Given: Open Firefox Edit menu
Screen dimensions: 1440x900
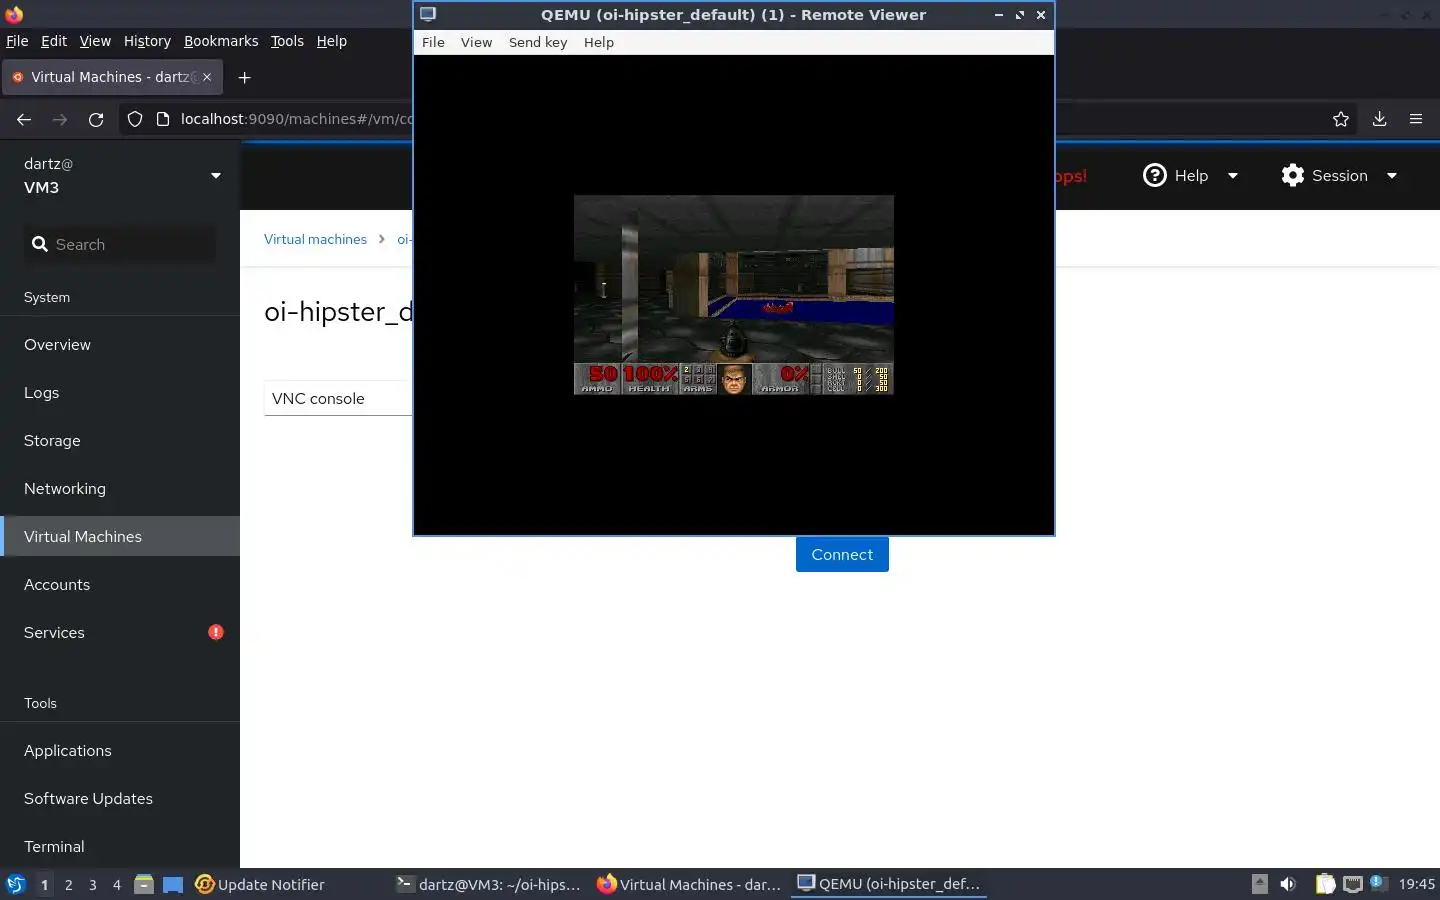Looking at the screenshot, I should (x=54, y=41).
